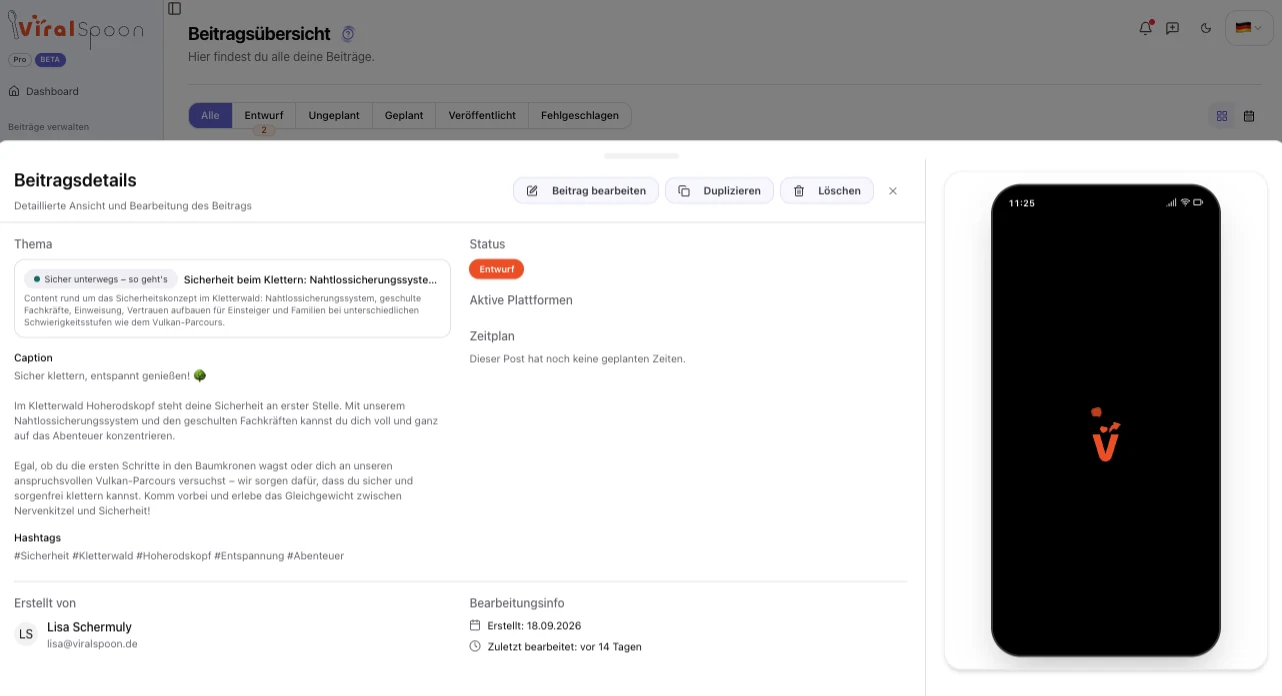Select the Entwurf tab
This screenshot has height=696, width=1282.
[264, 115]
